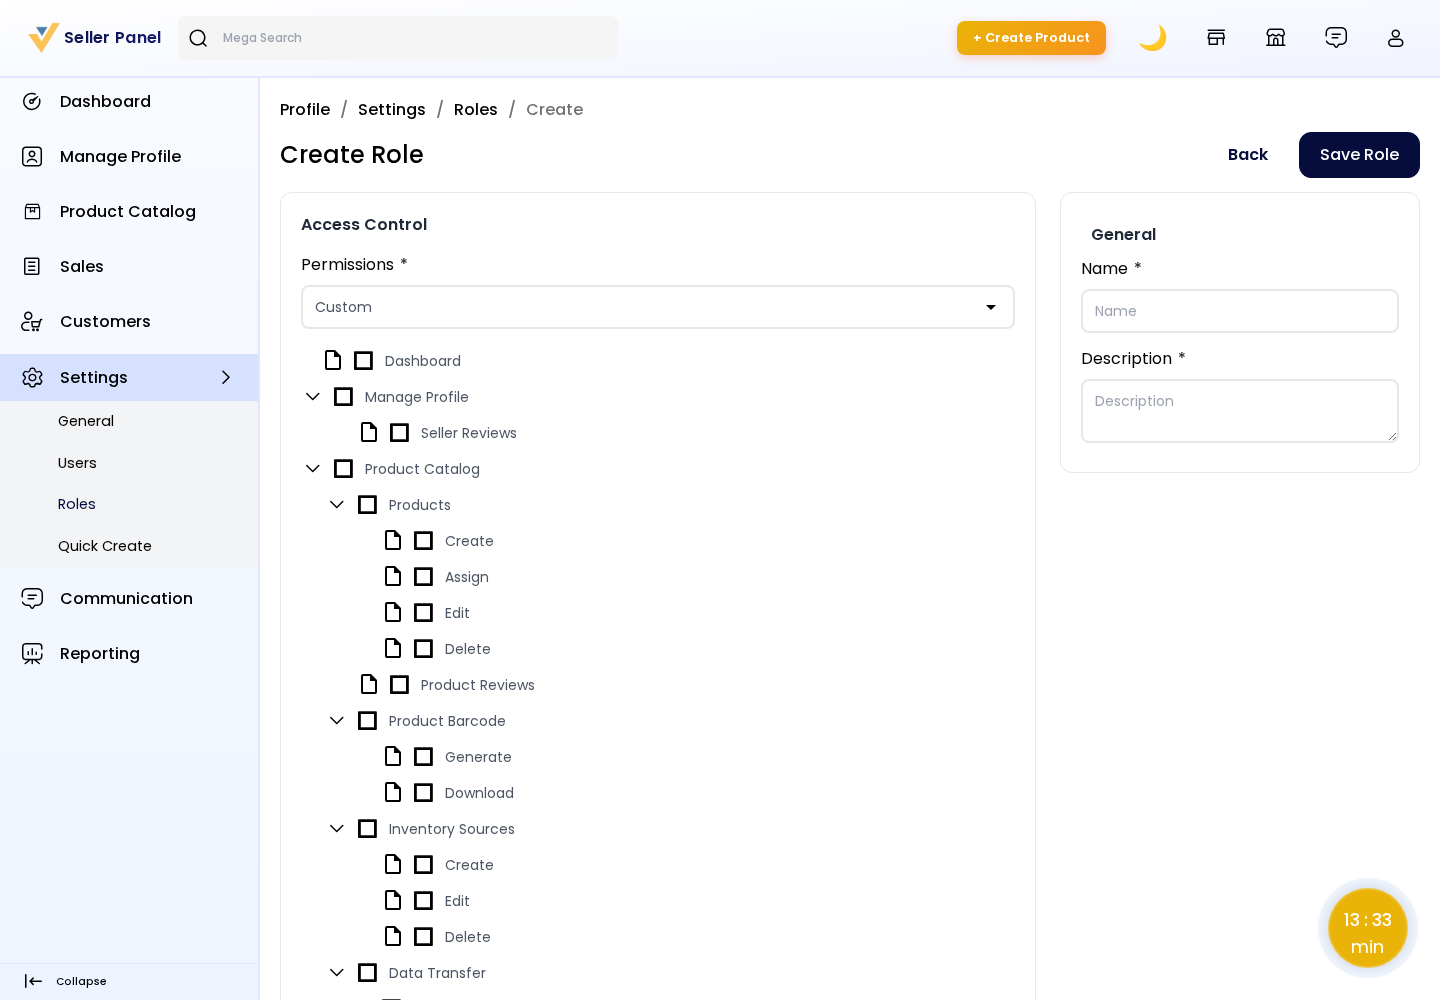This screenshot has height=1000, width=1440.
Task: Open the Dashboard menu item
Action: tap(129, 101)
